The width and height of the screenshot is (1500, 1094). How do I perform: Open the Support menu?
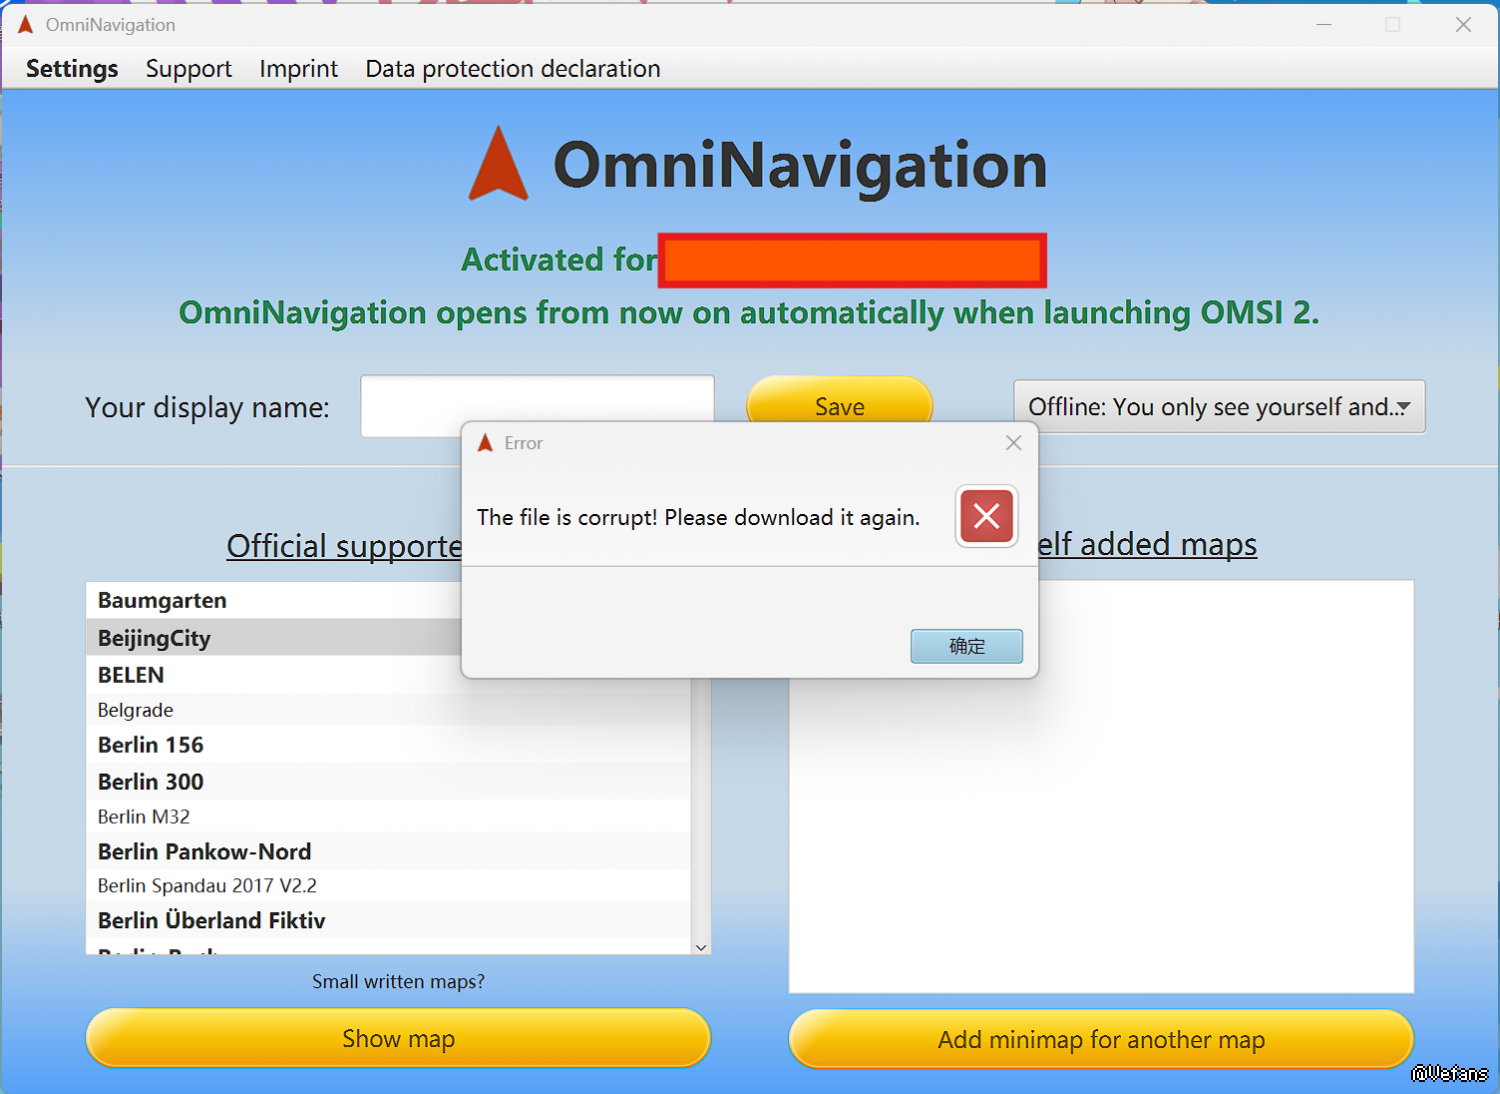point(189,68)
